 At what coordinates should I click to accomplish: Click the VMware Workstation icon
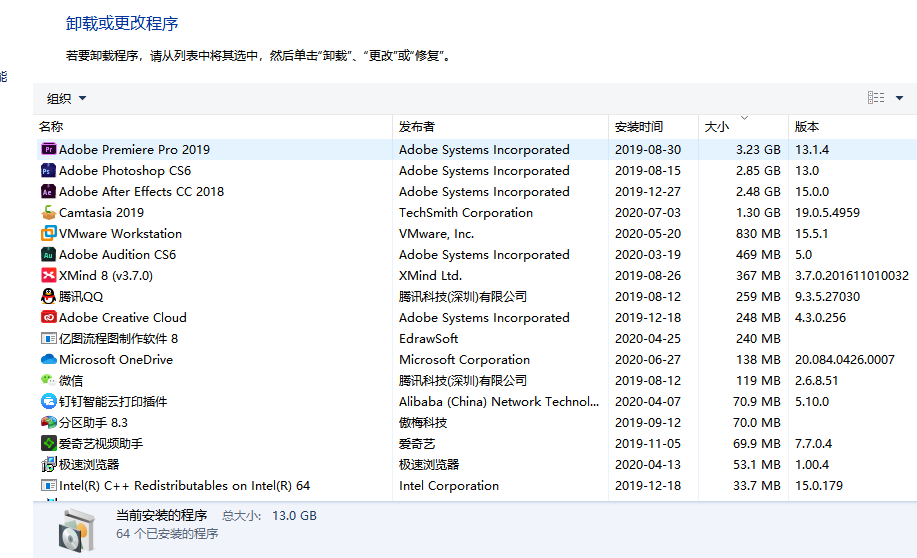48,234
